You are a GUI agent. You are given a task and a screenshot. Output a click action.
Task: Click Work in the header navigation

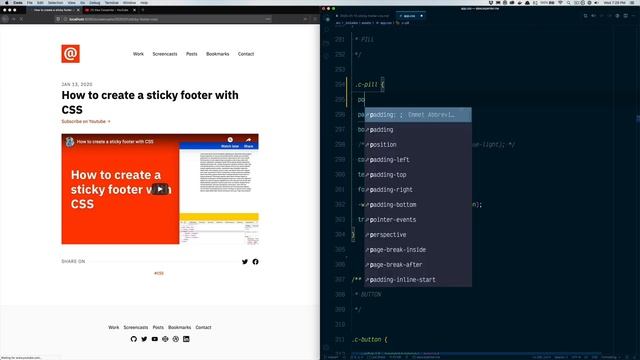pos(138,54)
